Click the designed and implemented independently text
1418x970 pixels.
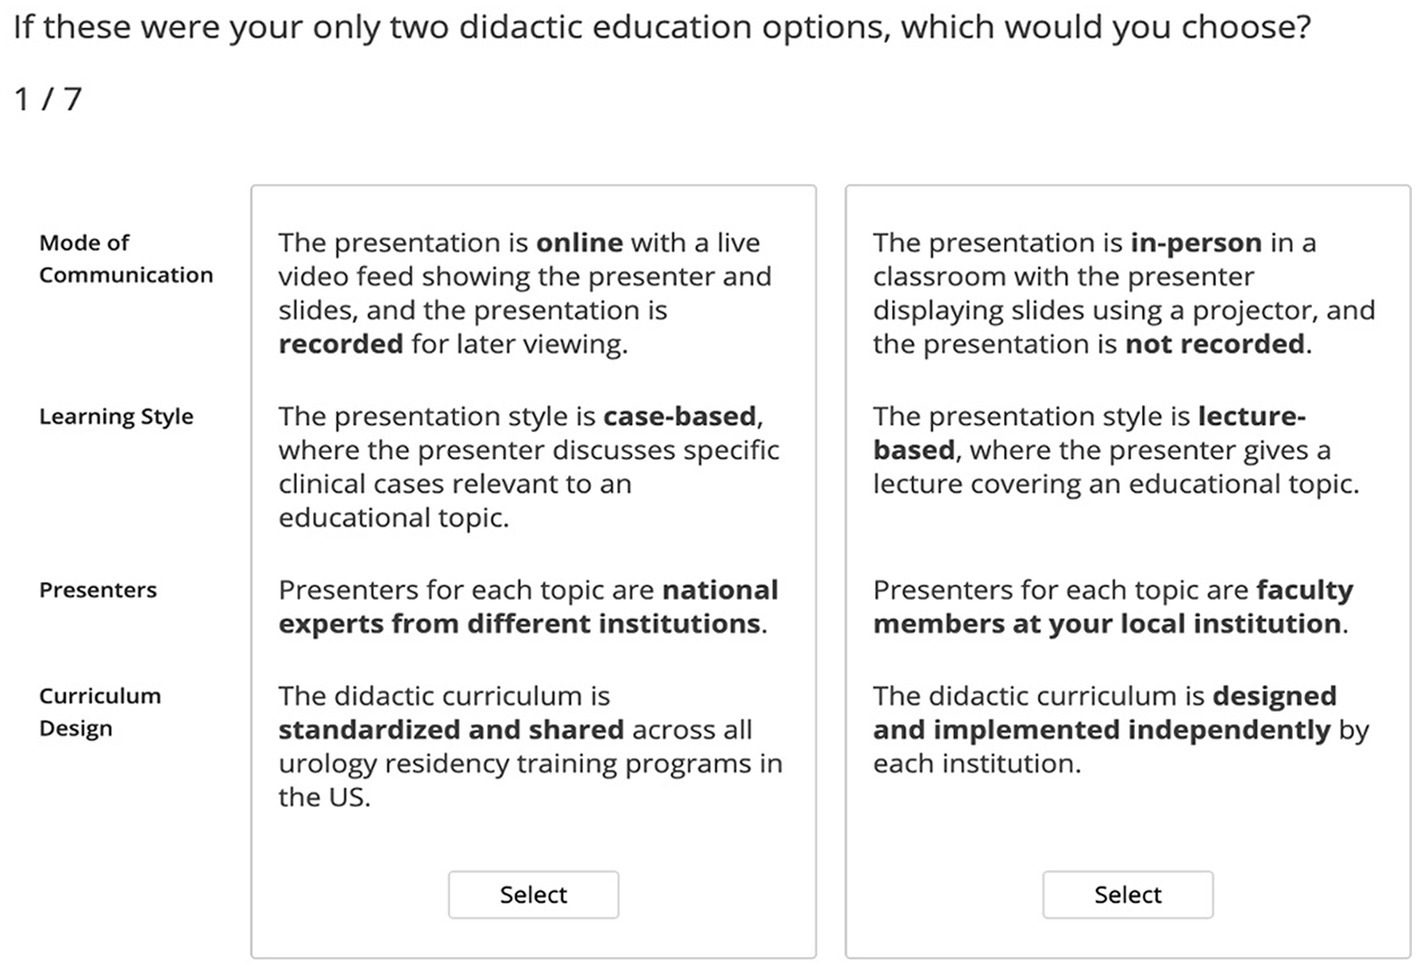[x=1121, y=729]
